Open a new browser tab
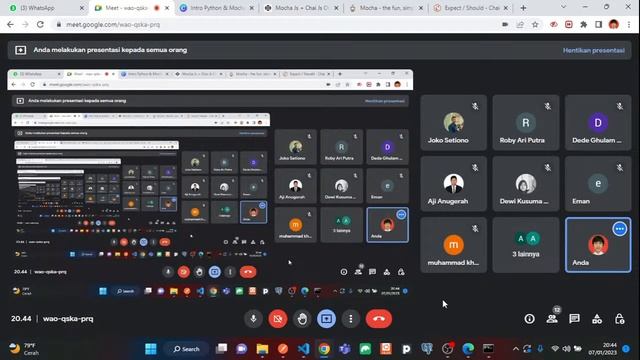The width and height of the screenshot is (640, 360). point(523,8)
